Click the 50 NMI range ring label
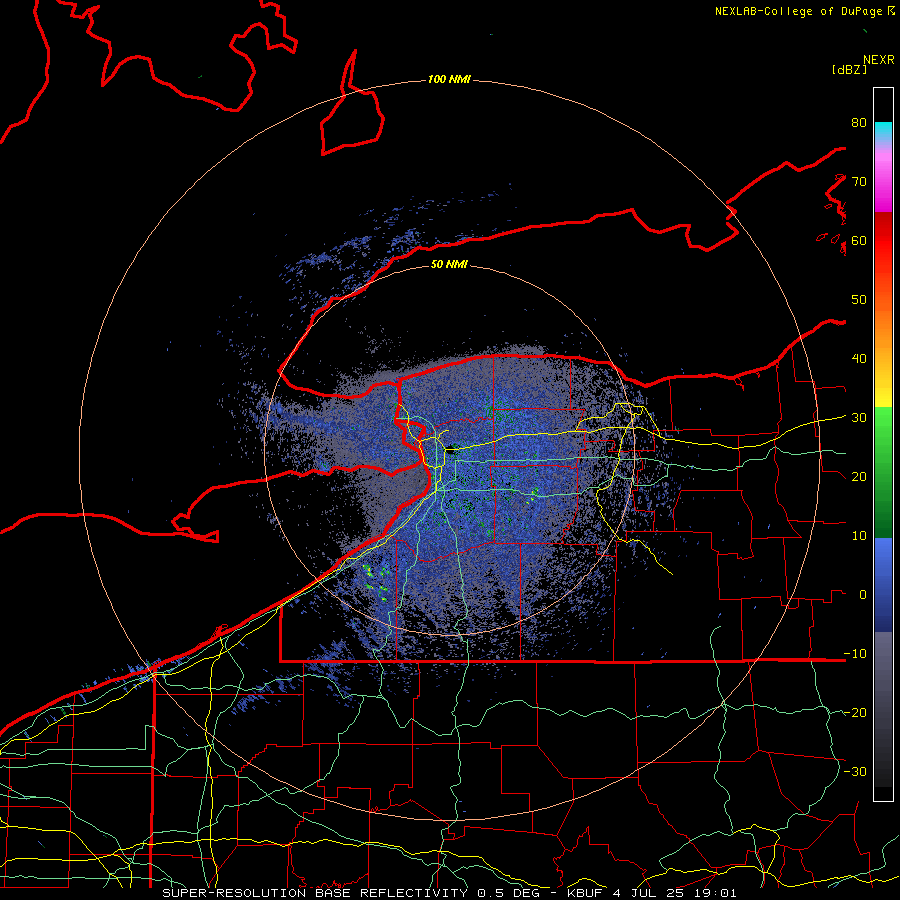This screenshot has width=900, height=900. [449, 265]
